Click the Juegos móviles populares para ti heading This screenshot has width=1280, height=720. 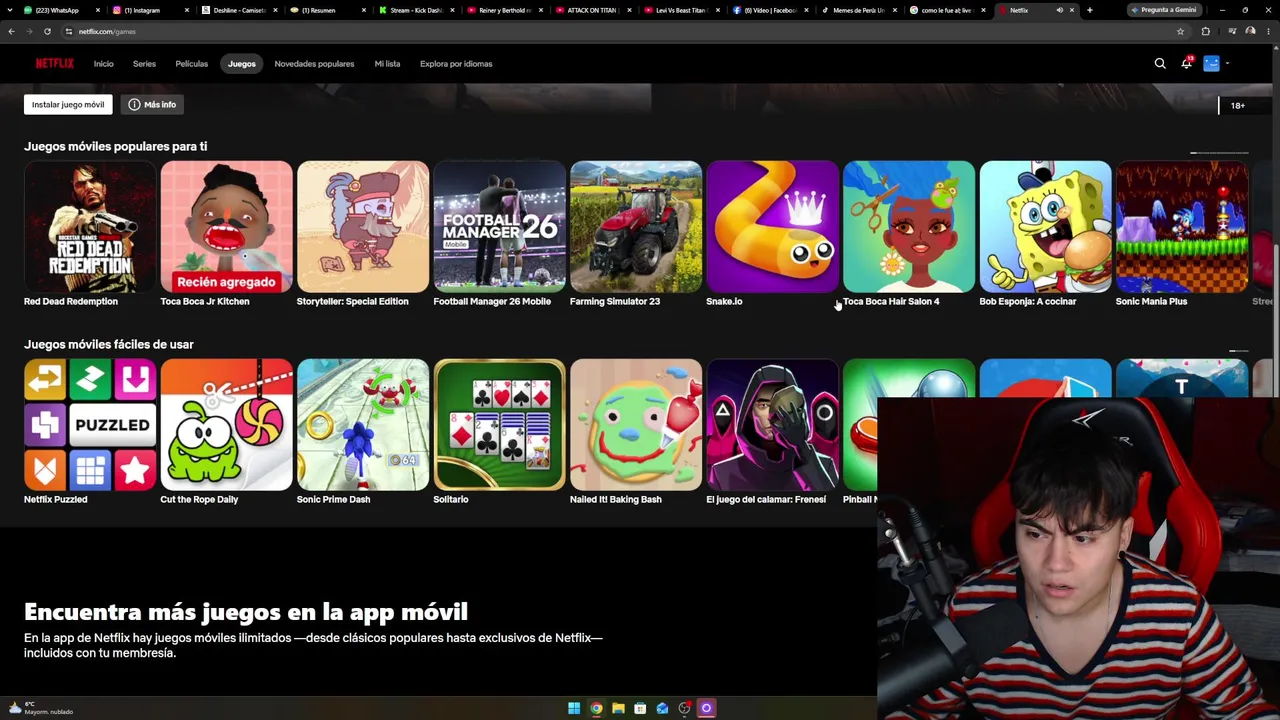pyautogui.click(x=116, y=146)
